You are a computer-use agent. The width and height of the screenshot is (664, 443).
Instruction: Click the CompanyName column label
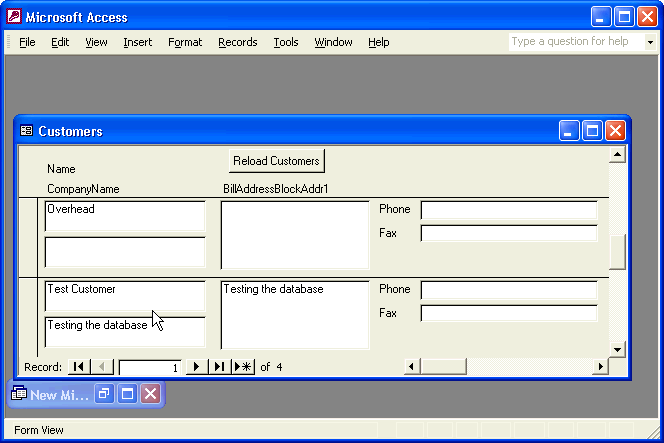(83, 189)
